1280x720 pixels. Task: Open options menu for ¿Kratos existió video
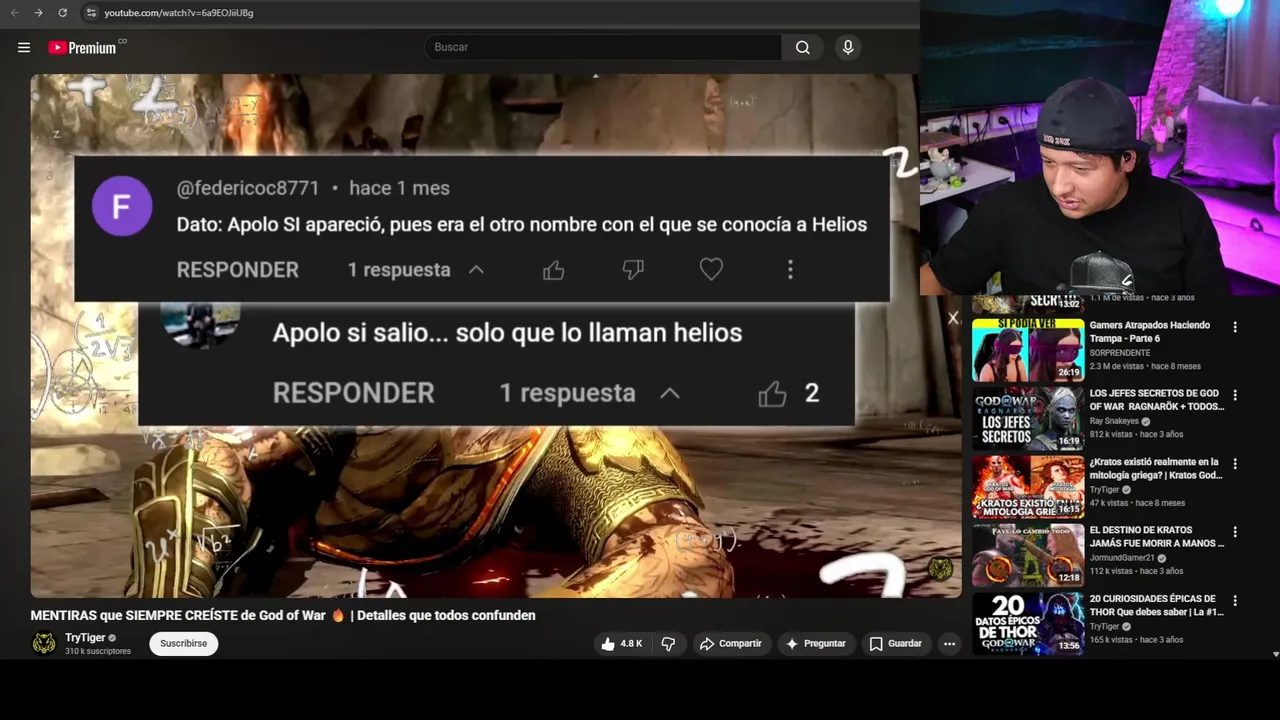click(1235, 464)
